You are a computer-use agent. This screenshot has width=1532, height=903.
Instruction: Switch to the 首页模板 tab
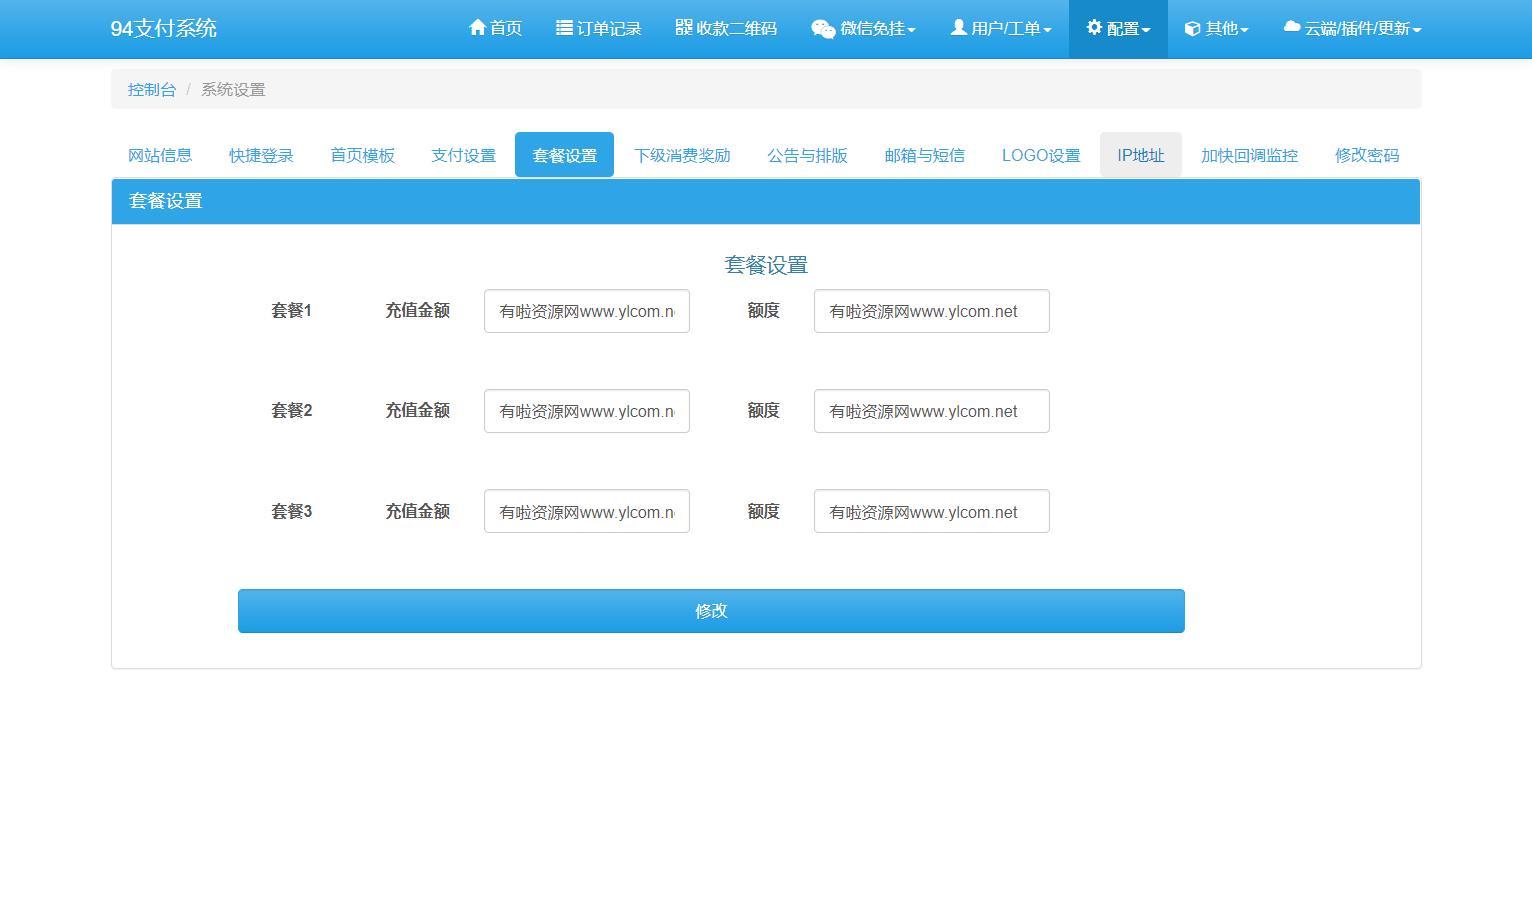[x=362, y=155]
